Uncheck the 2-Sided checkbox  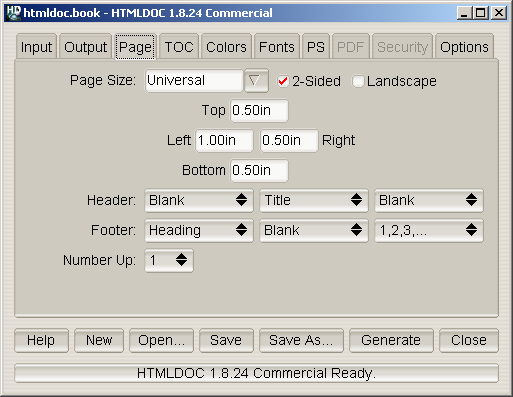click(x=283, y=81)
